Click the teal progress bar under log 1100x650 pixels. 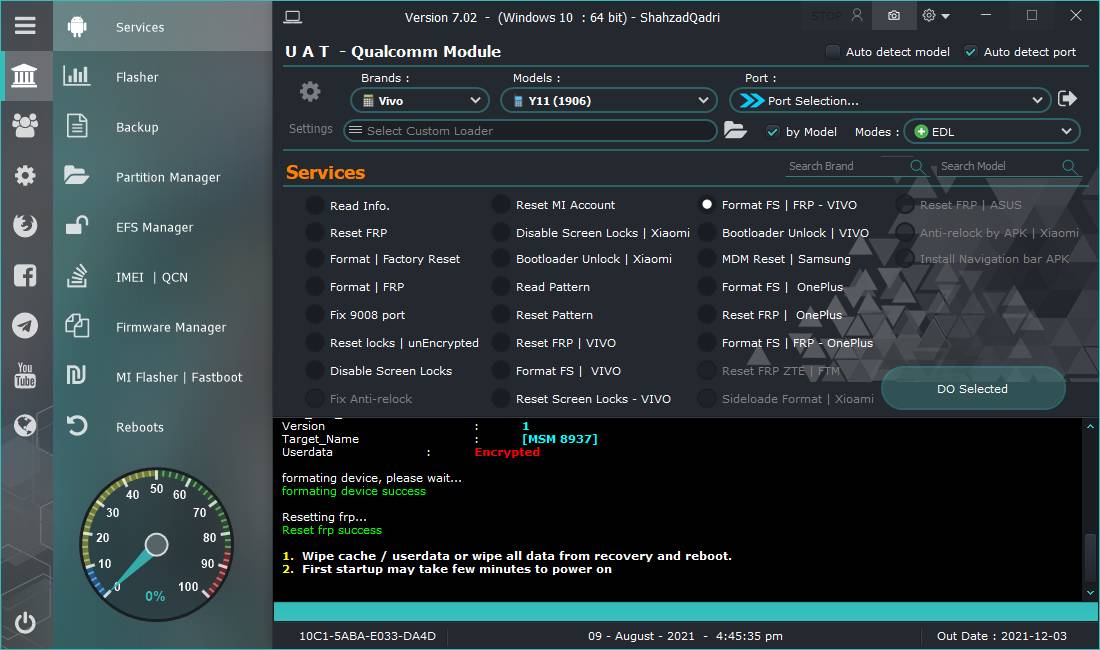pos(685,611)
